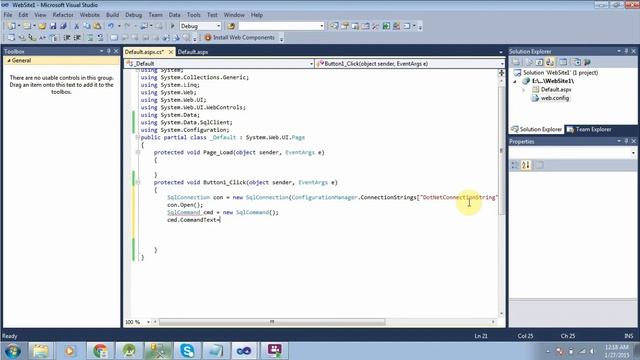Open the Help menu

pyautogui.click(x=257, y=15)
